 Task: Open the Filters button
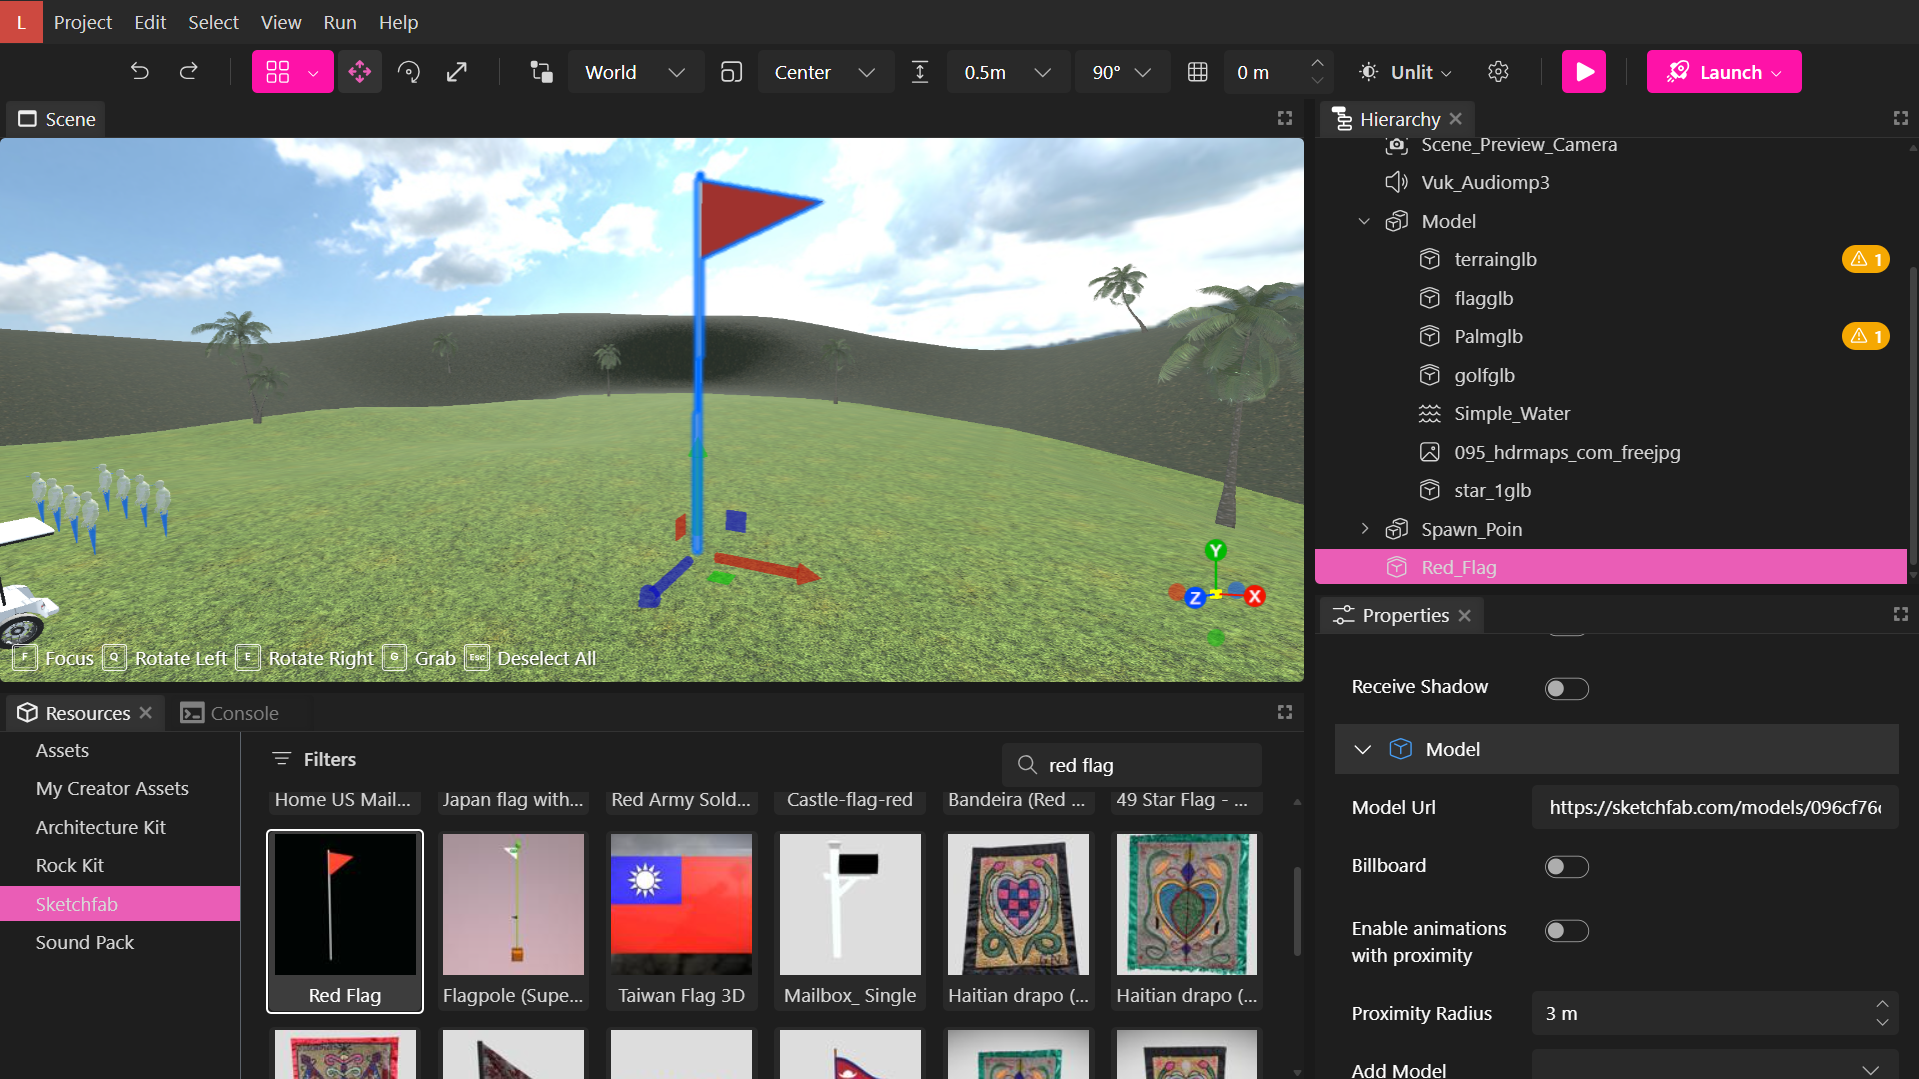(314, 759)
